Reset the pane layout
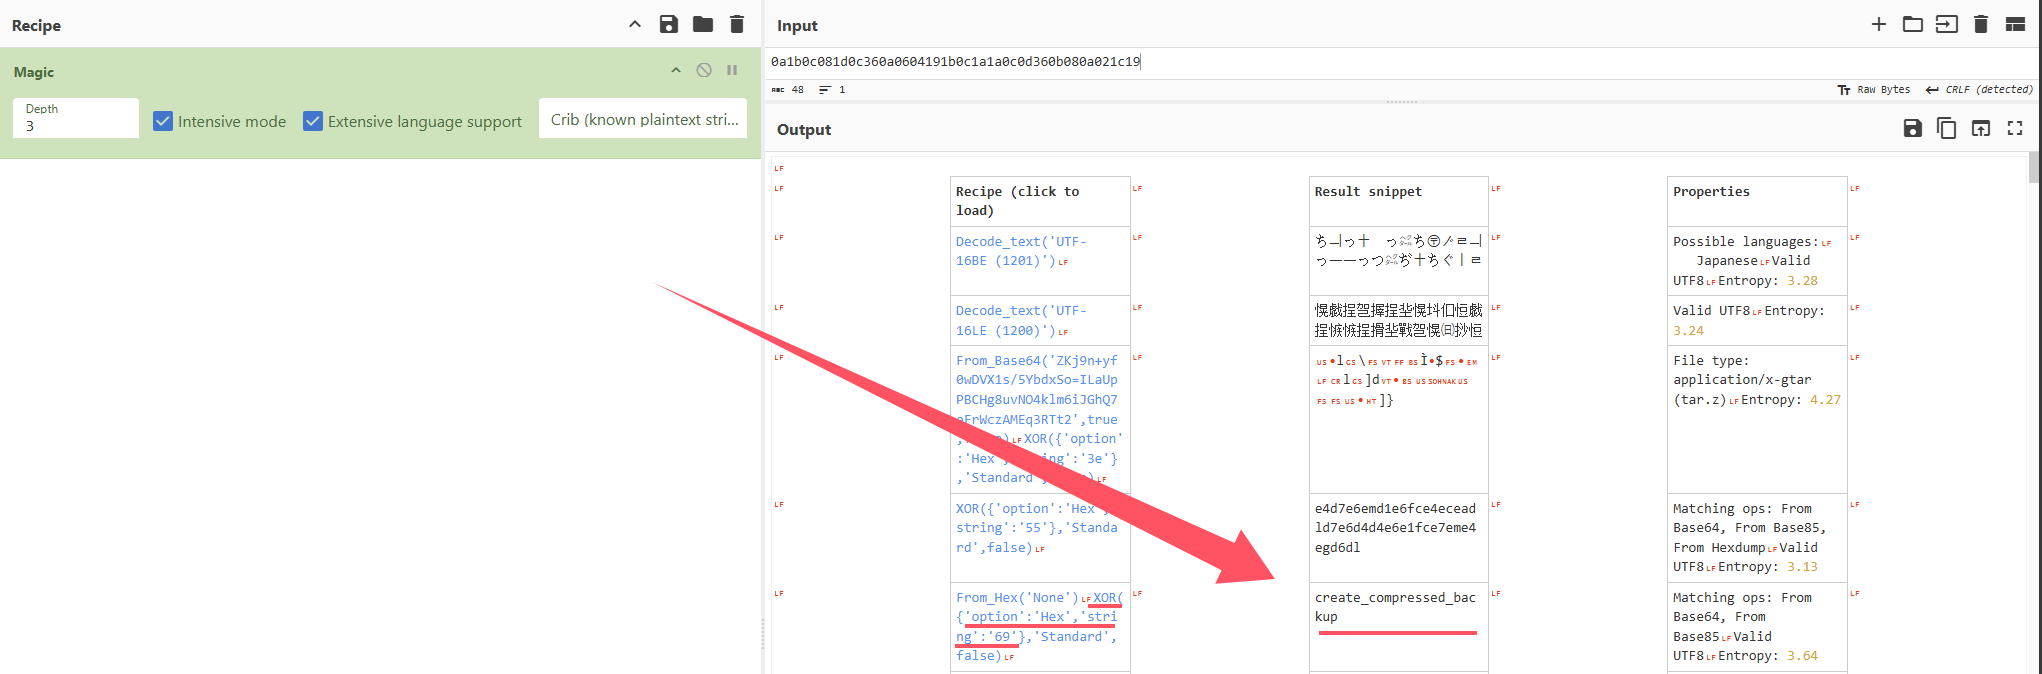Image resolution: width=2042 pixels, height=674 pixels. 2015,25
